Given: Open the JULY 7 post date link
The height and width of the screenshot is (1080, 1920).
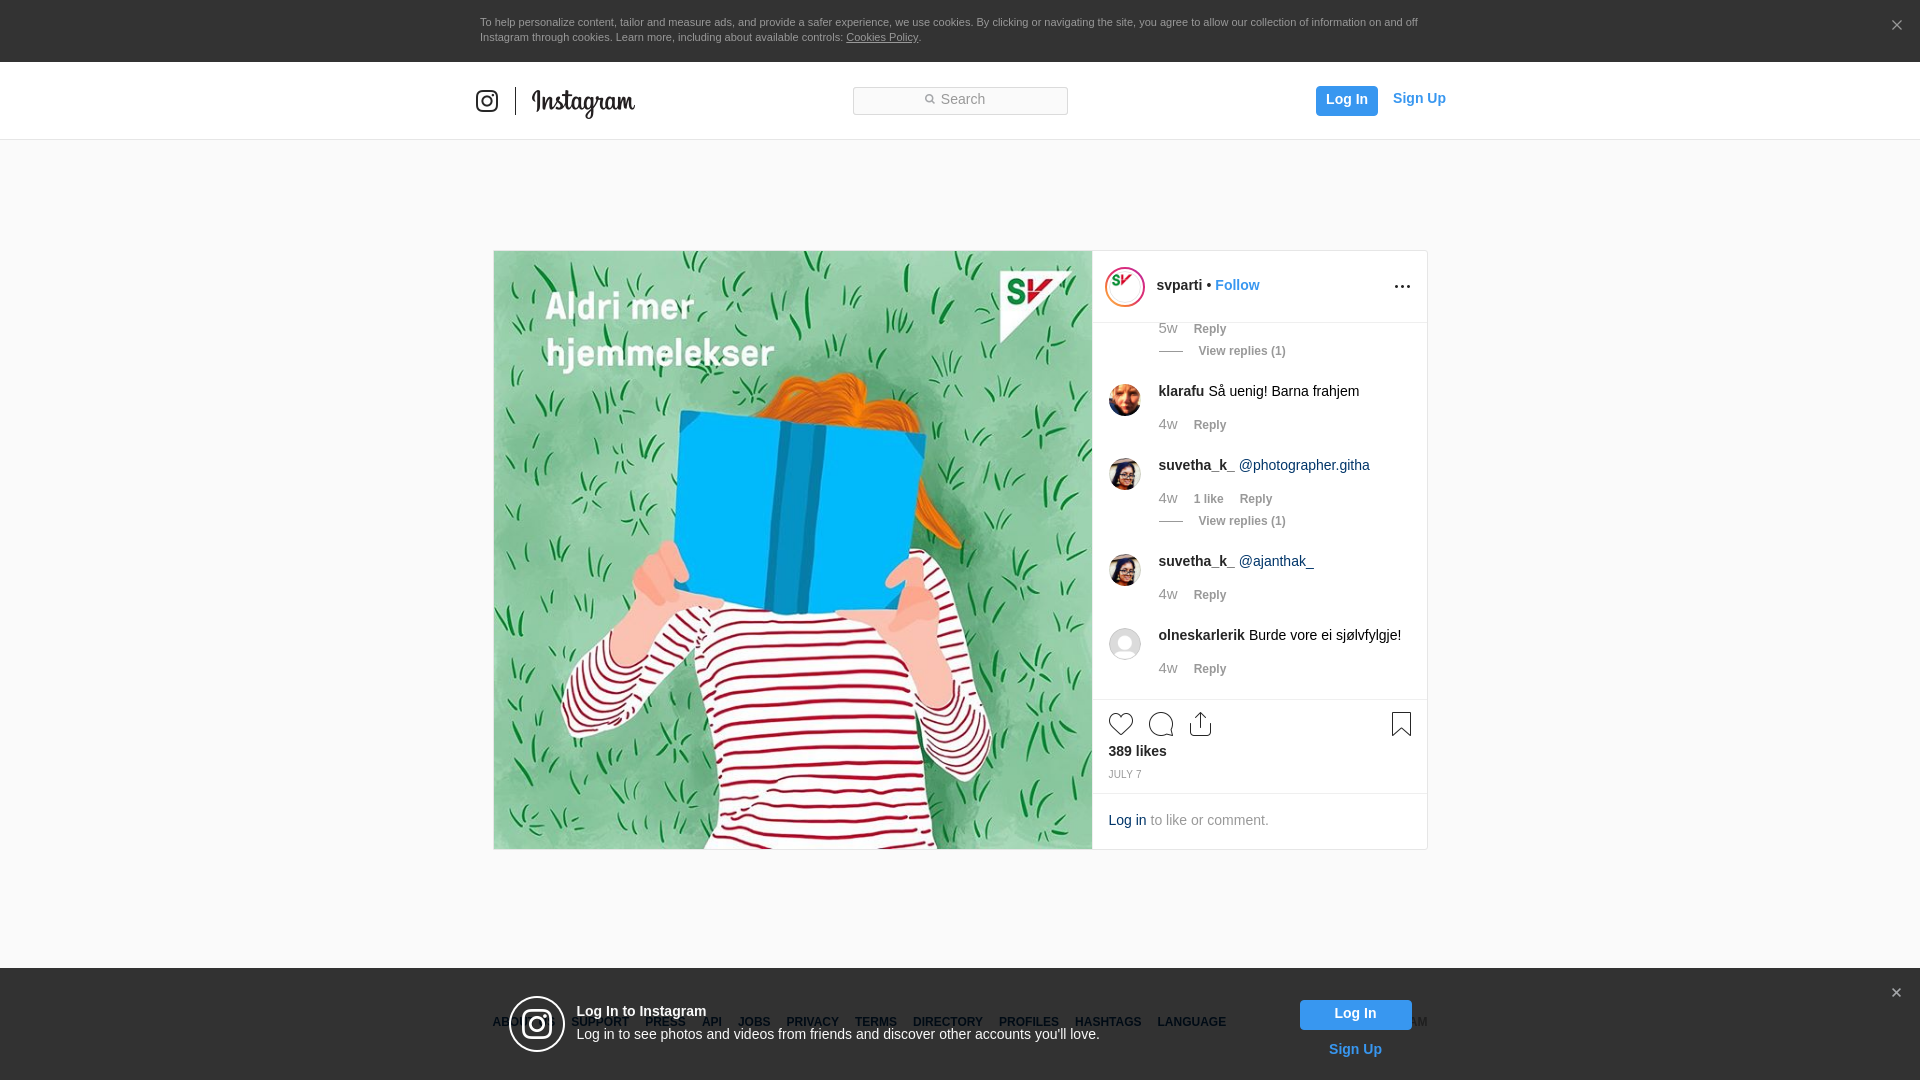Looking at the screenshot, I should (1125, 775).
